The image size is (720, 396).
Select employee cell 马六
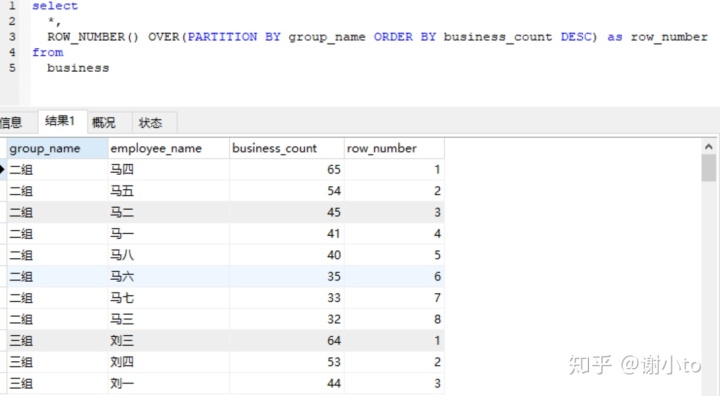[x=169, y=276]
